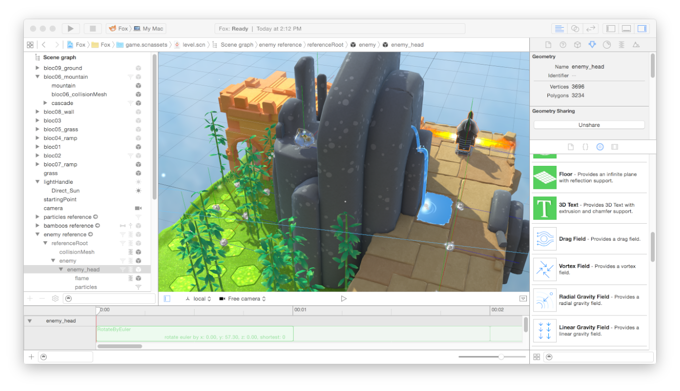Screen dimensions: 680x391
Task: Click the scene graph filter field
Action: pyautogui.click(x=110, y=299)
